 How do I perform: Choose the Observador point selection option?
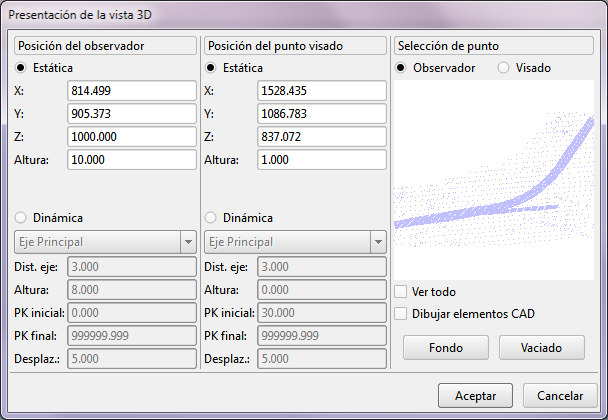402,68
